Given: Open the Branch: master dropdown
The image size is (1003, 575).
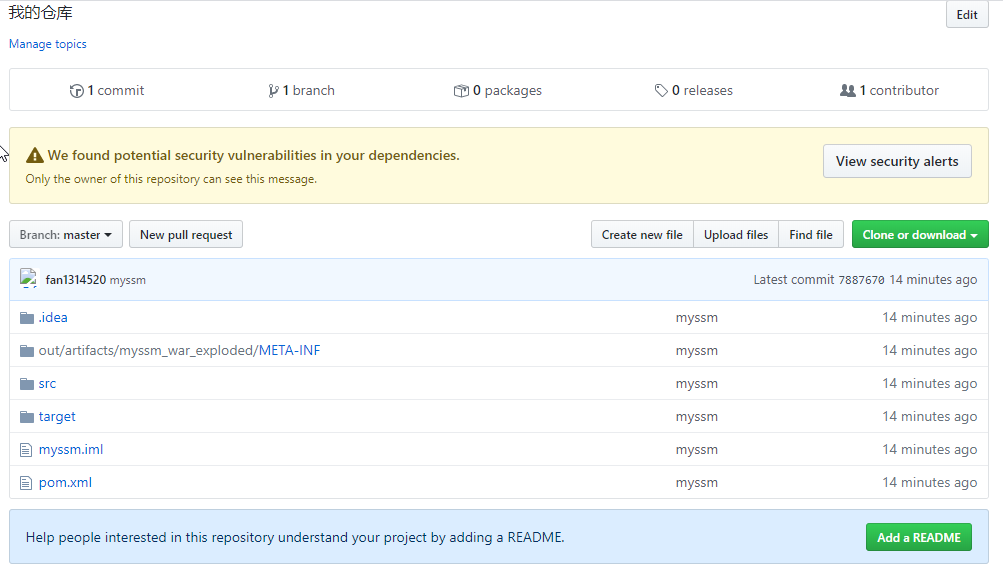Looking at the screenshot, I should pos(66,235).
